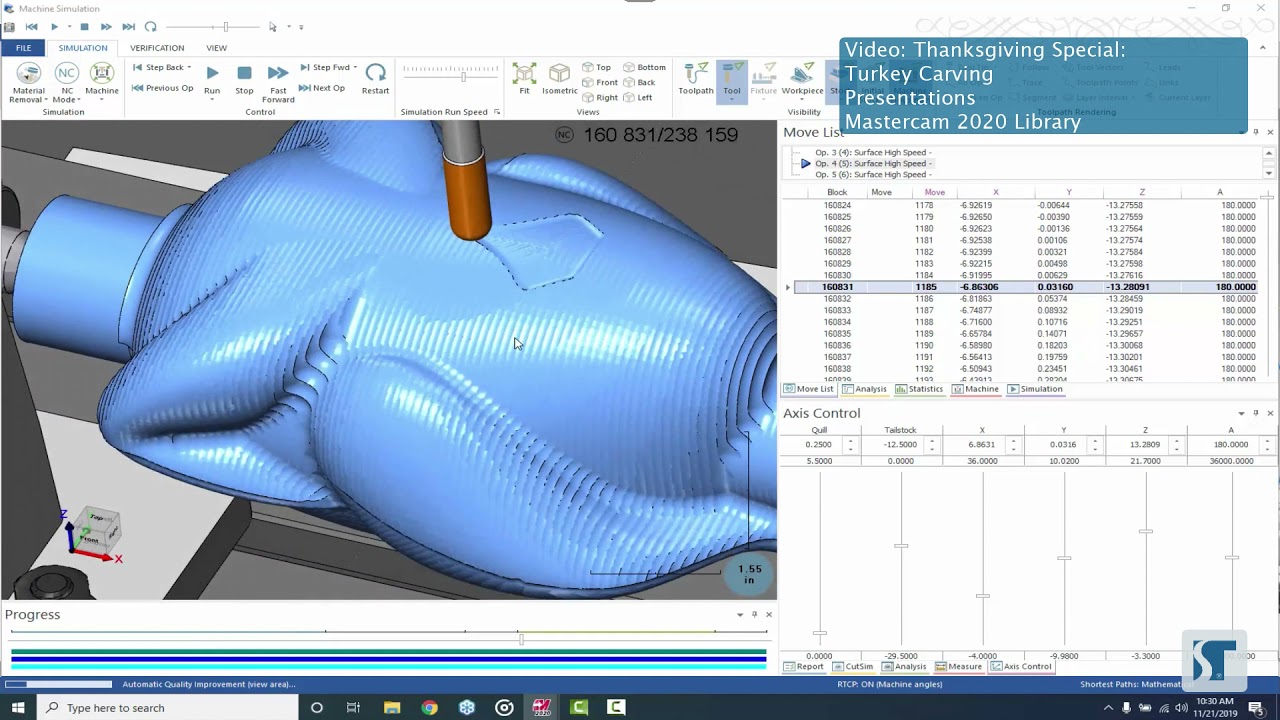Switch to the Report tab
Viewport: 1280px width, 720px height.
tap(804, 666)
